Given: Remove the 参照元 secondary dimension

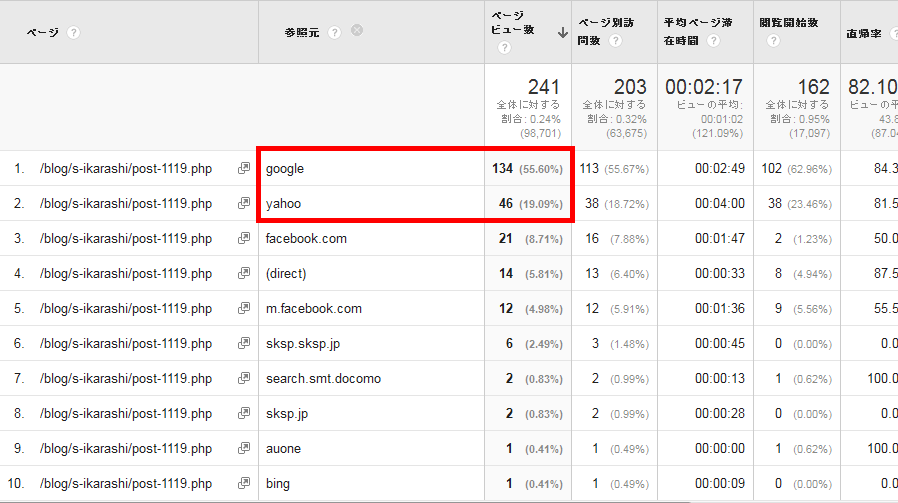Looking at the screenshot, I should (x=357, y=31).
